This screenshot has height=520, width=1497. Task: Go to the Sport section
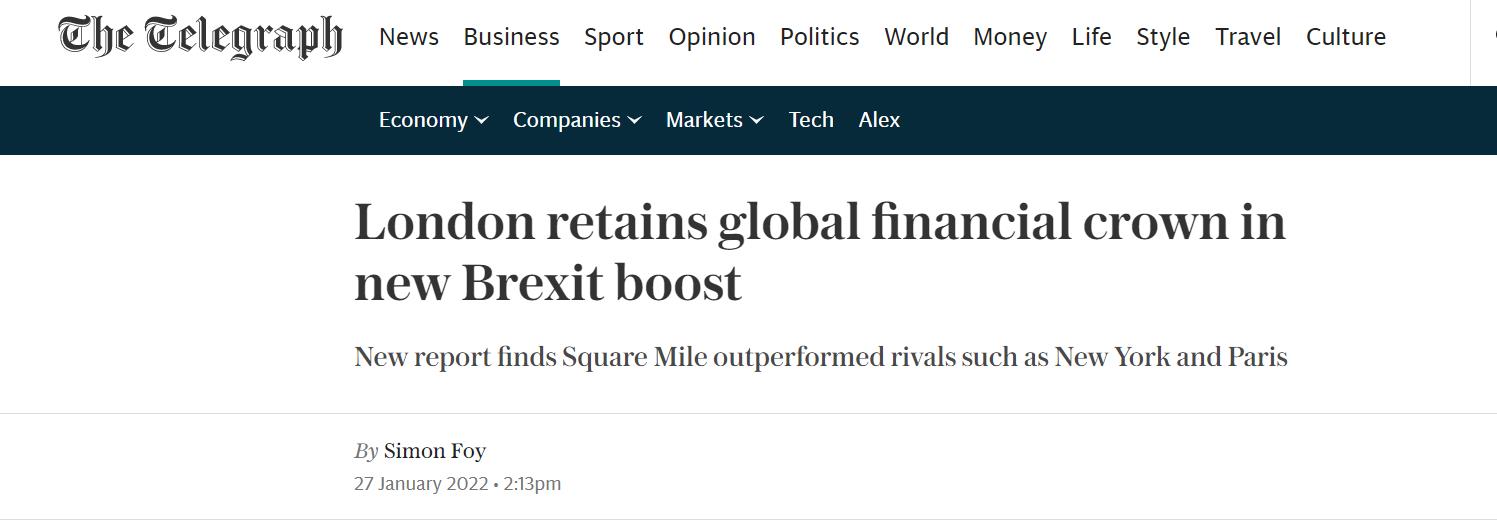click(614, 37)
